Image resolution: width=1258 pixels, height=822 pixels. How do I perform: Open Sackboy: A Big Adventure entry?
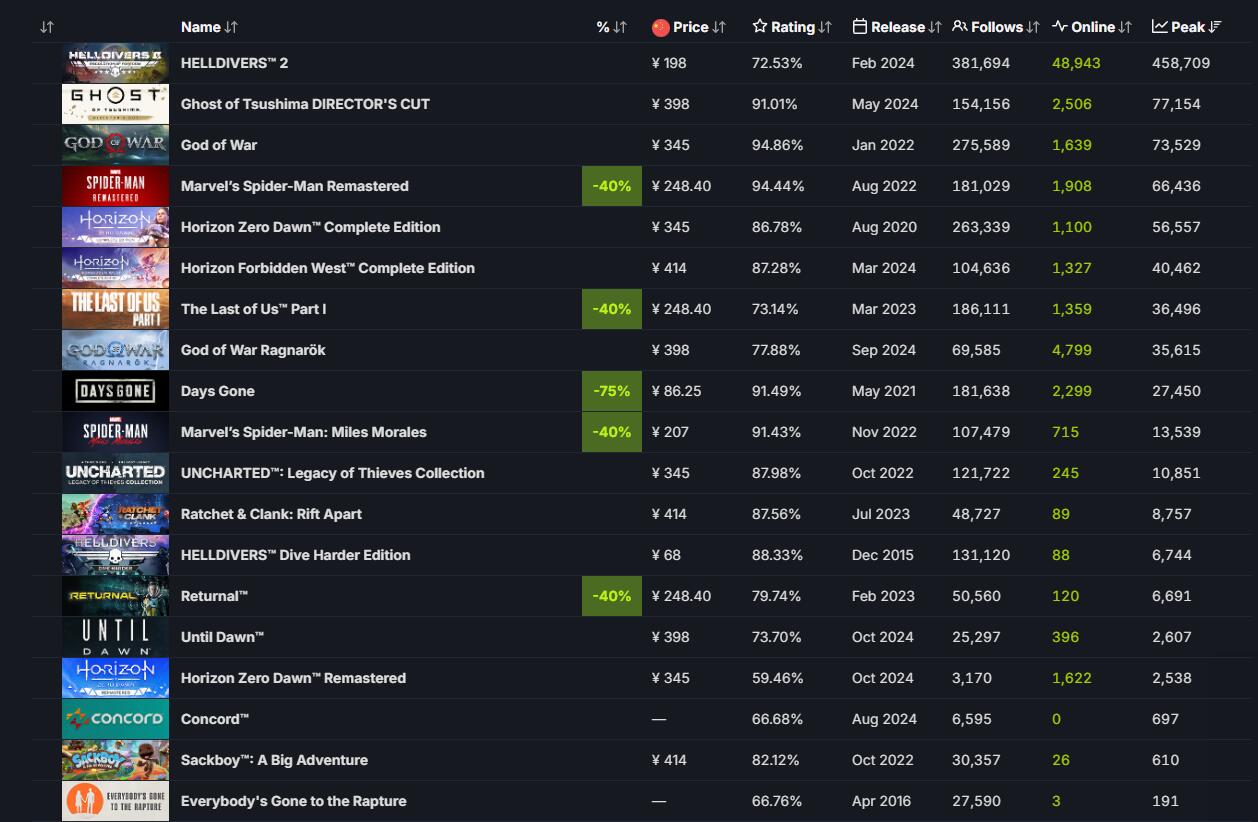(x=274, y=760)
